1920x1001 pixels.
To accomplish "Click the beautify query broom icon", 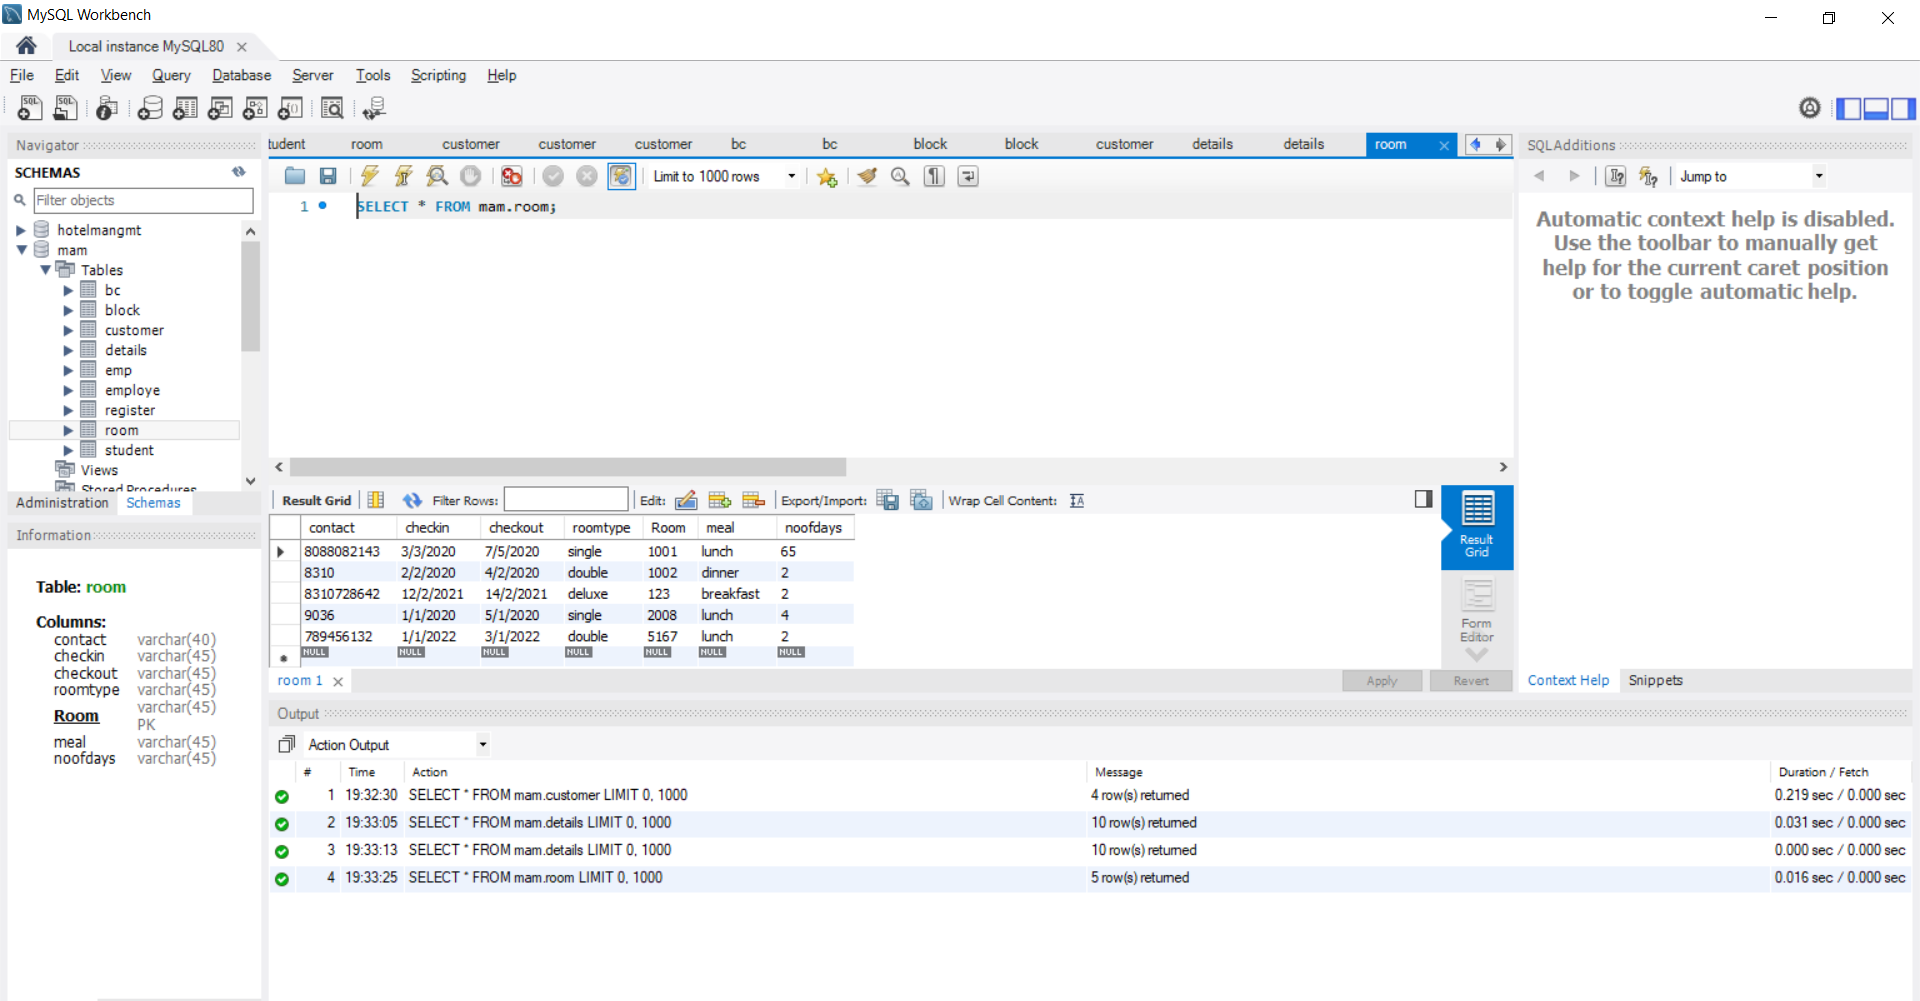I will pyautogui.click(x=866, y=176).
